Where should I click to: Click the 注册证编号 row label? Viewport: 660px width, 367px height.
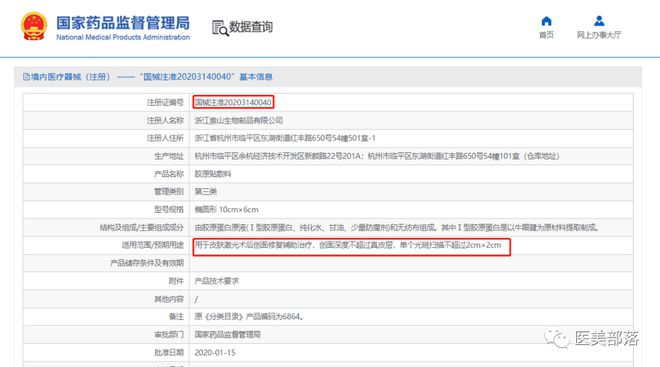165,102
